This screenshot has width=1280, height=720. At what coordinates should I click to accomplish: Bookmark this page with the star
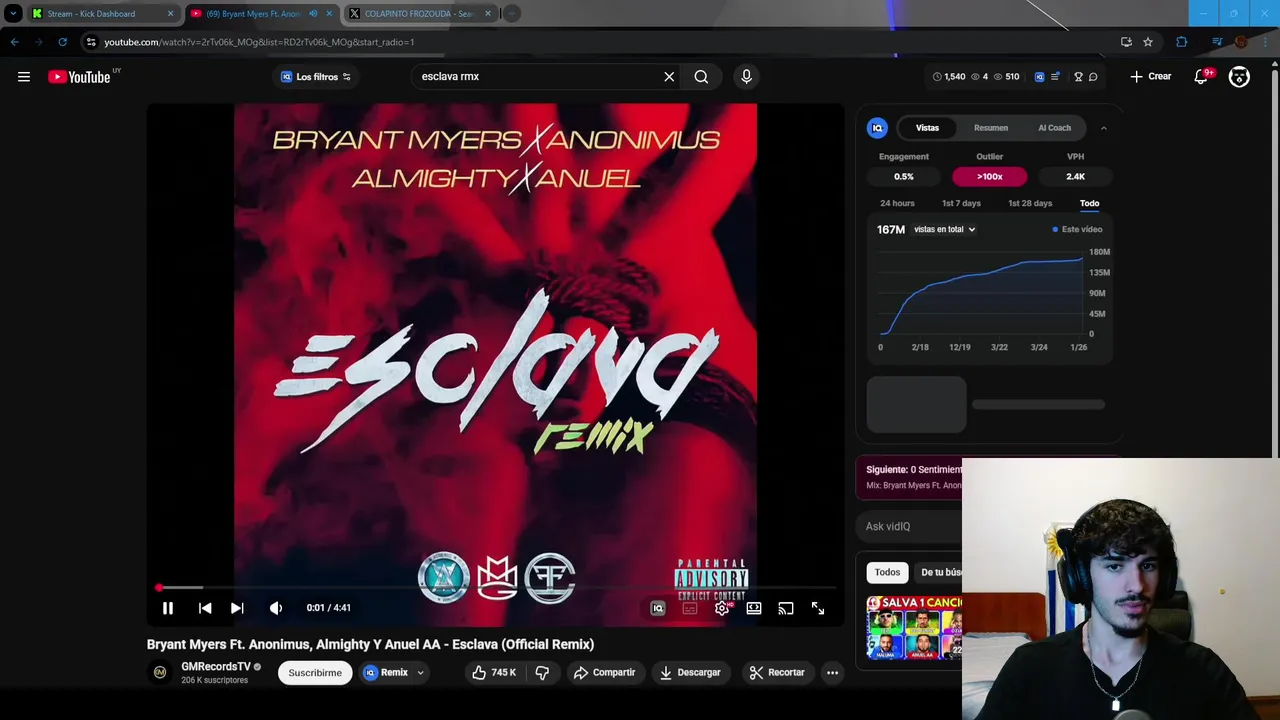click(1148, 42)
